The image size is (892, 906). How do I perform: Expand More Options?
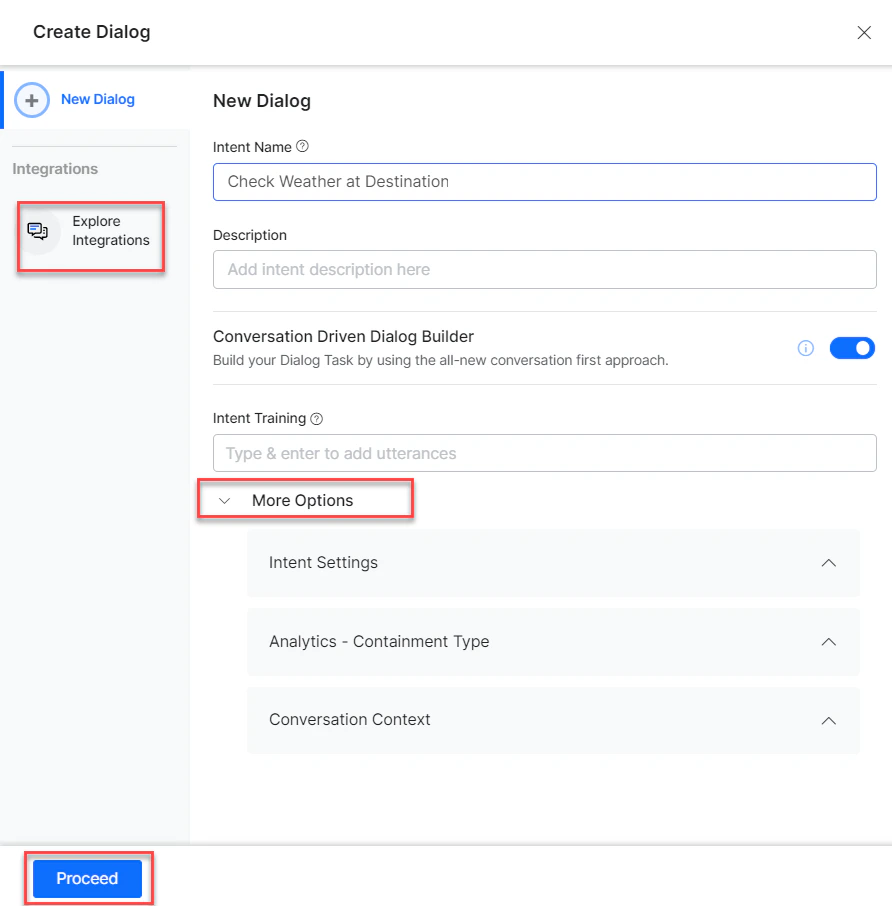(304, 499)
